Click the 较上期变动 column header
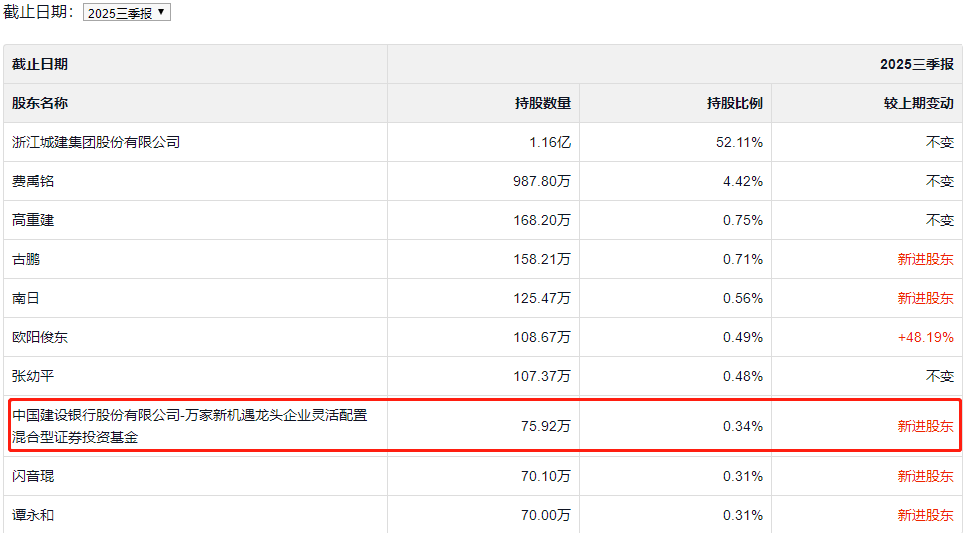The width and height of the screenshot is (965, 533). (x=919, y=103)
